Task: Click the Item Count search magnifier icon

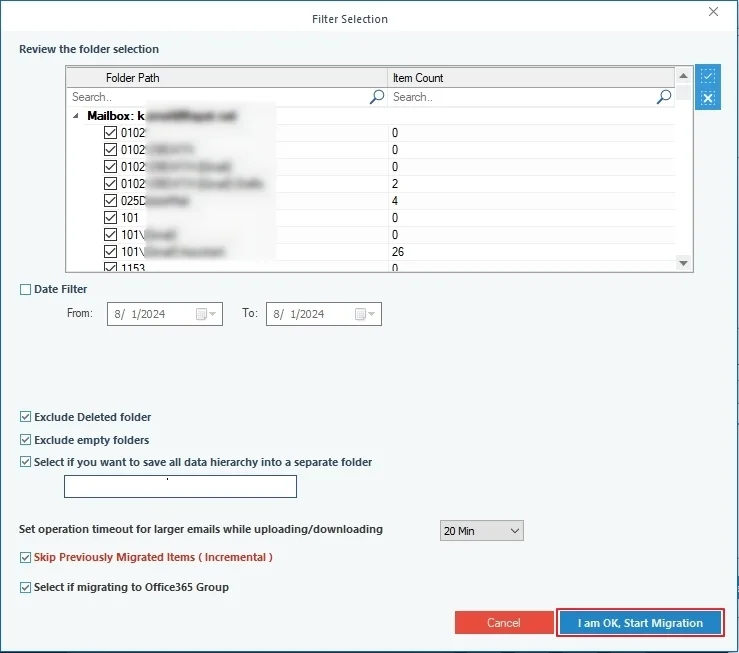Action: 664,97
